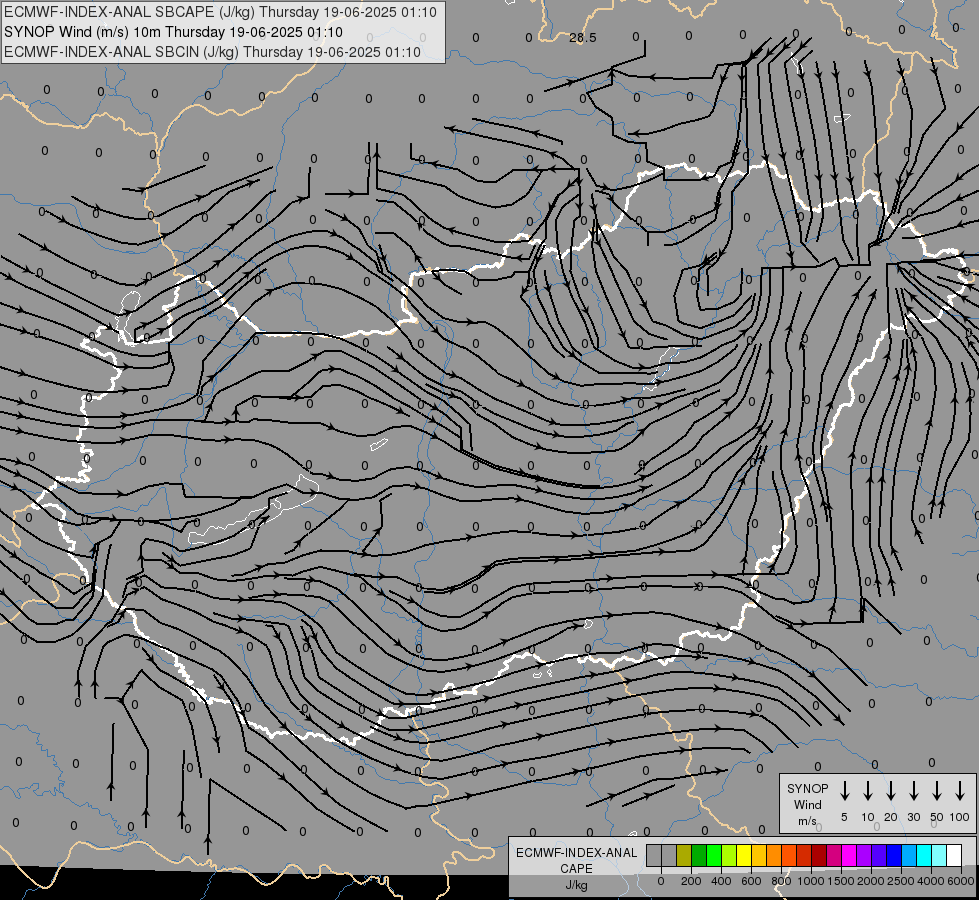This screenshot has width=979, height=900.
Task: Pick the pure yellow CAPE swatch
Action: pos(744,855)
